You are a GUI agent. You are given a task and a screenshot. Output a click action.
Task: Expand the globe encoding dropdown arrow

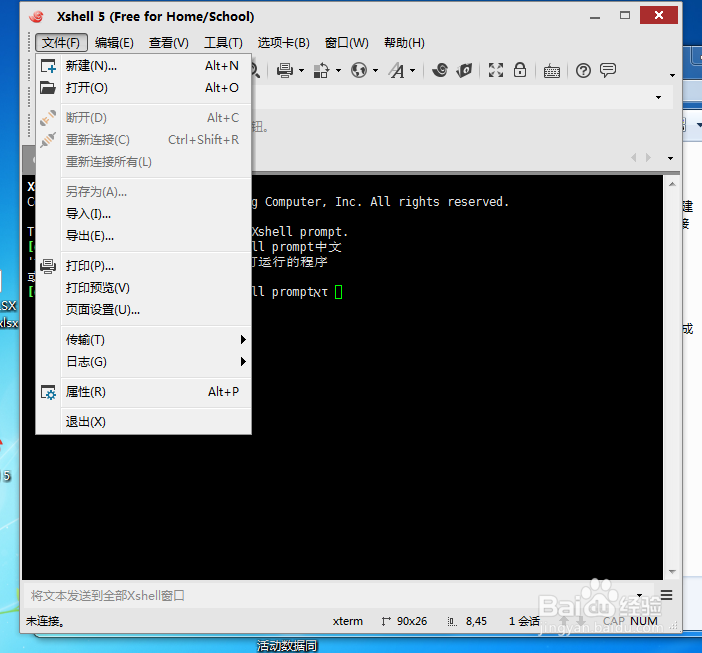[376, 70]
